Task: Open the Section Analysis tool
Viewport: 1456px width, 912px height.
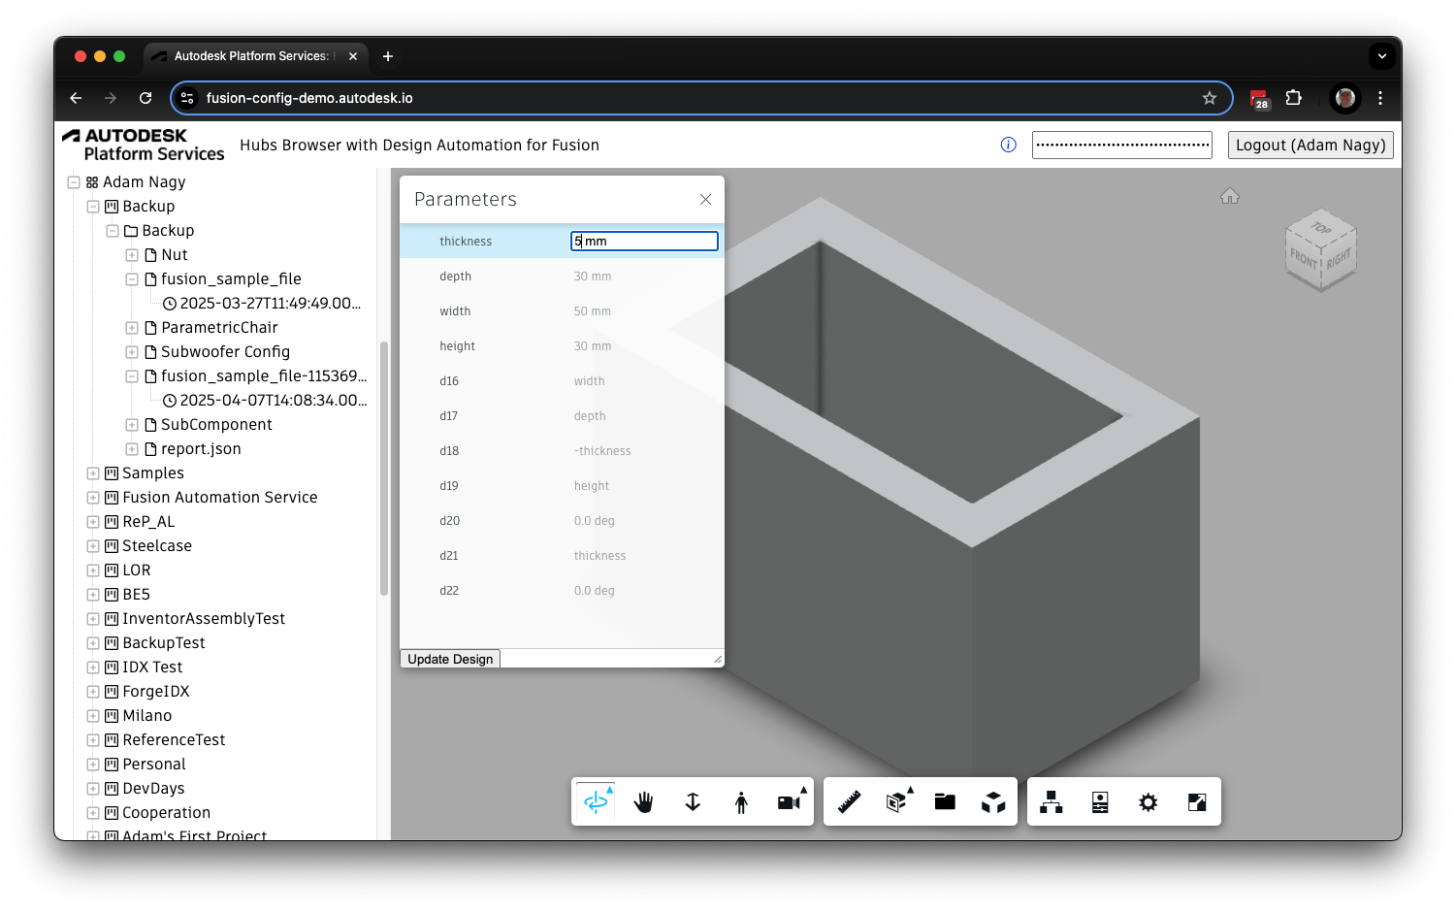Action: (897, 801)
